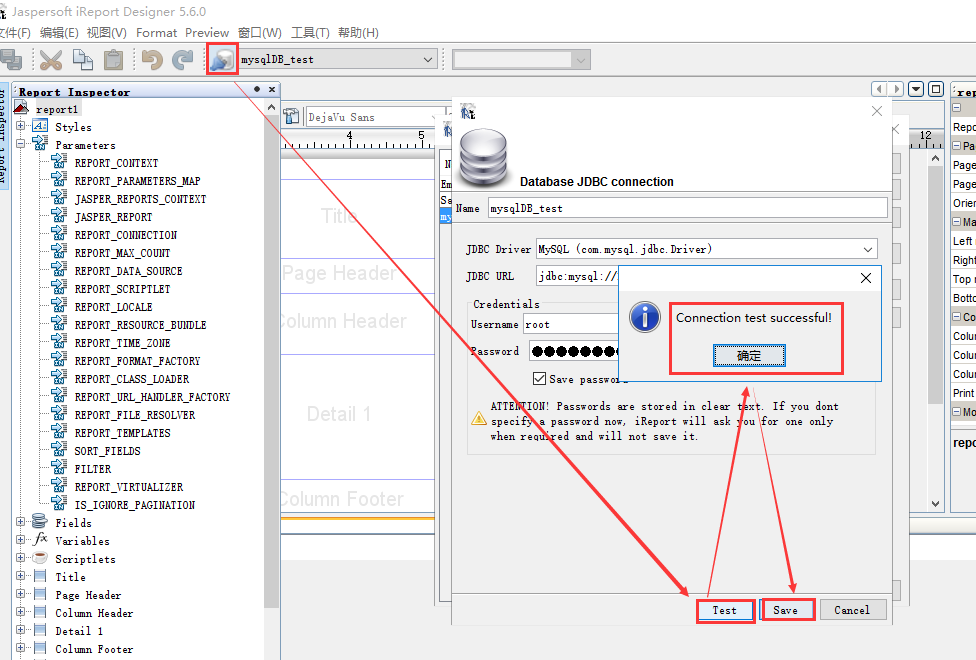Open the mysqlDB_test datasource dropdown
Screen dimensions: 976x660
[x=337, y=60]
